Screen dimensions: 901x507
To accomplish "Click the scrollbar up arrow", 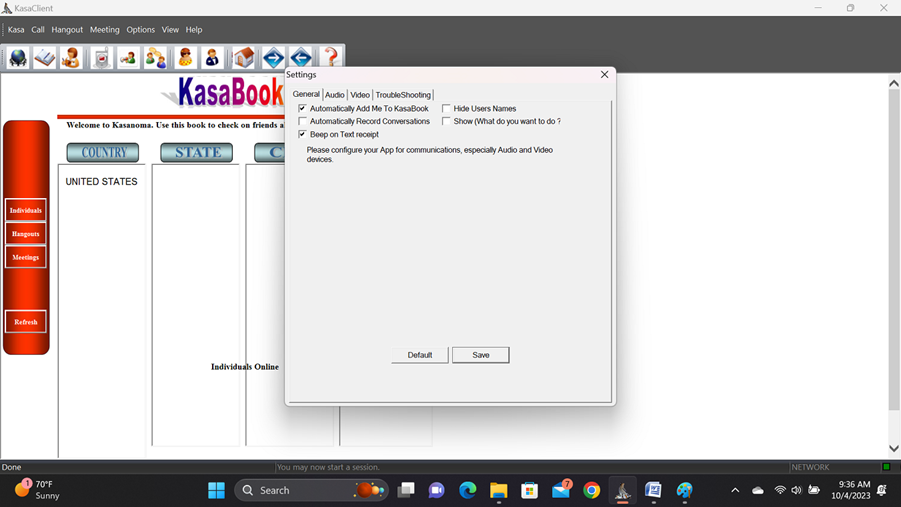I will tap(894, 83).
